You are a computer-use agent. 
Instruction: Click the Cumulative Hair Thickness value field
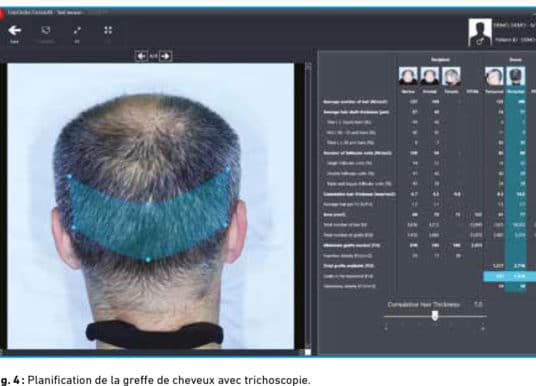pyautogui.click(x=478, y=304)
